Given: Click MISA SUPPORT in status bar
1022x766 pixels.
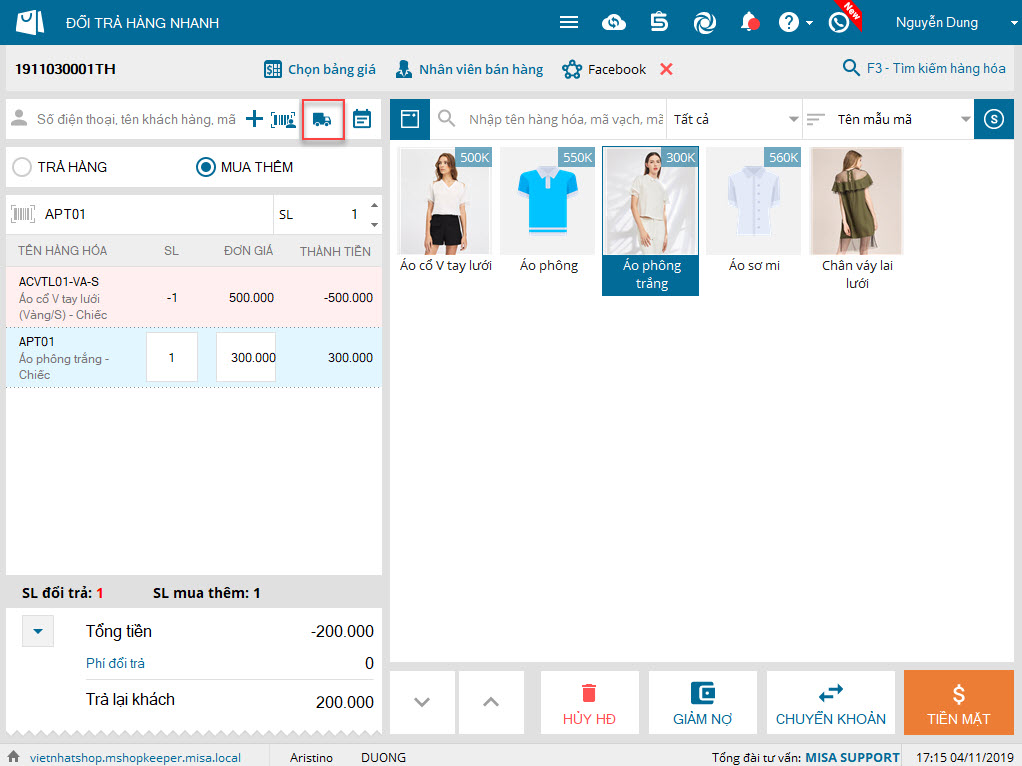Looking at the screenshot, I should [x=852, y=758].
